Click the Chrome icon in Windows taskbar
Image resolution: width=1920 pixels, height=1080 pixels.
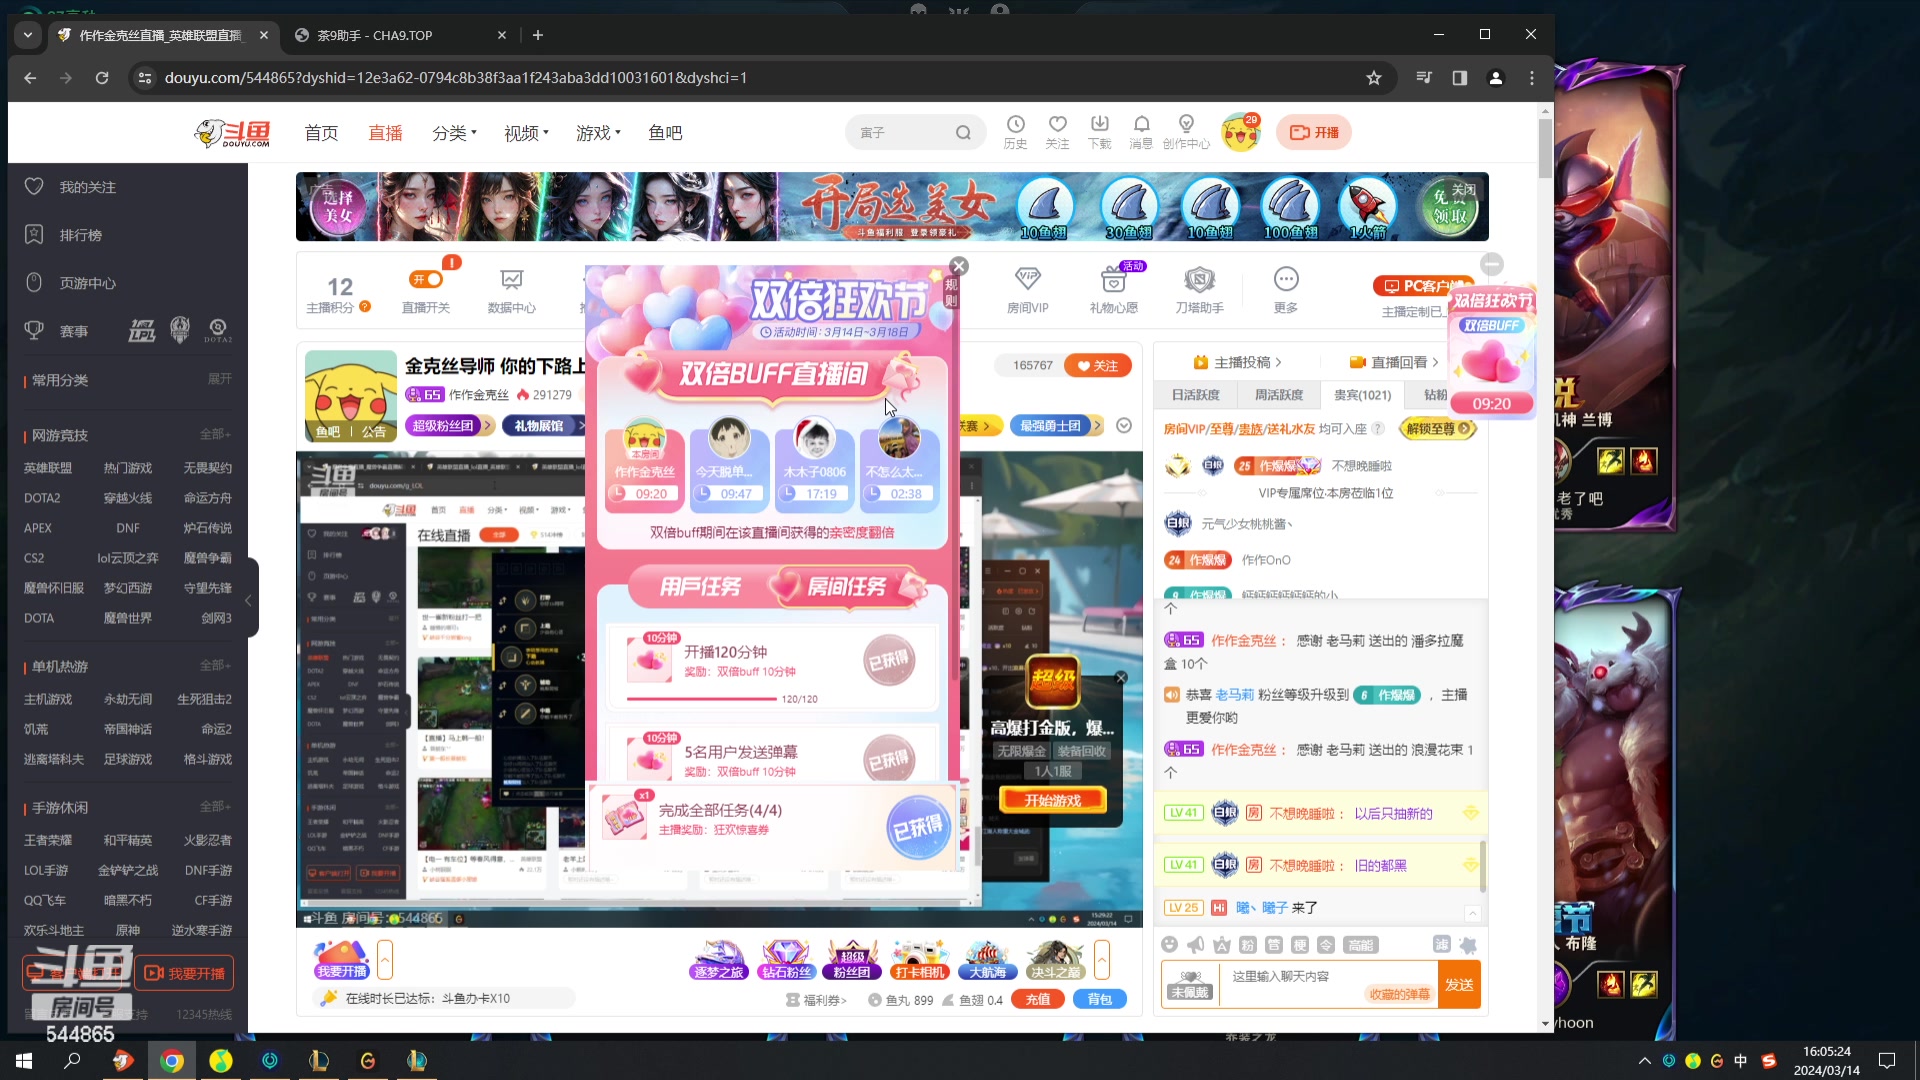point(172,1060)
